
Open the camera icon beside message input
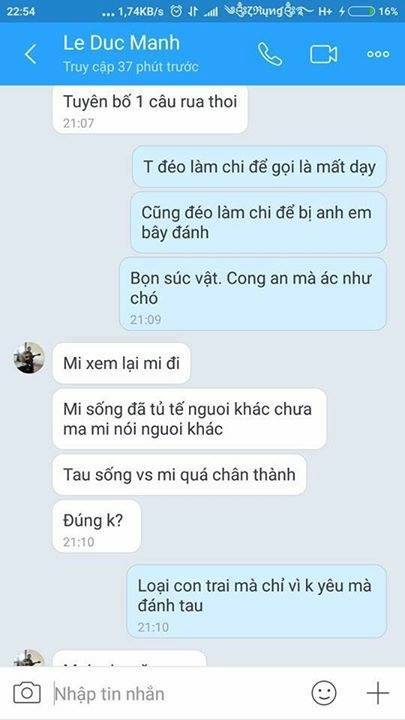click(x=27, y=692)
